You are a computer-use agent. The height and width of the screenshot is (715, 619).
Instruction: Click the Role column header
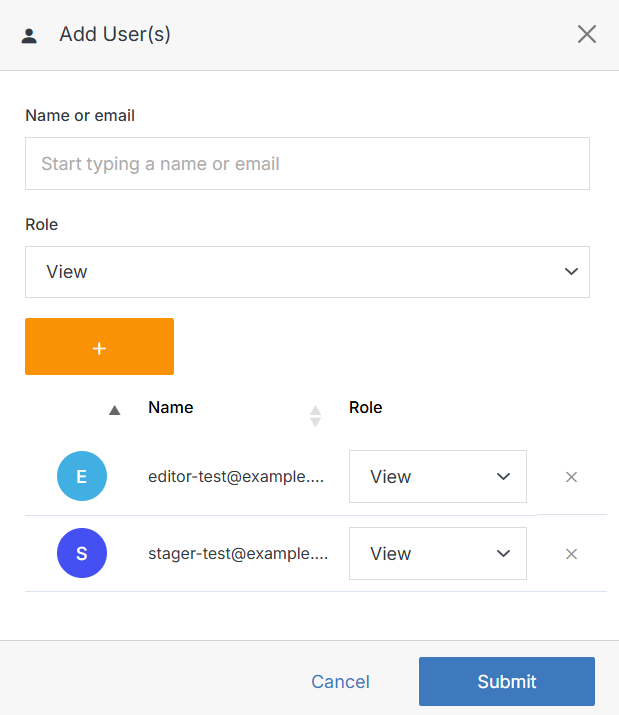[x=365, y=407]
